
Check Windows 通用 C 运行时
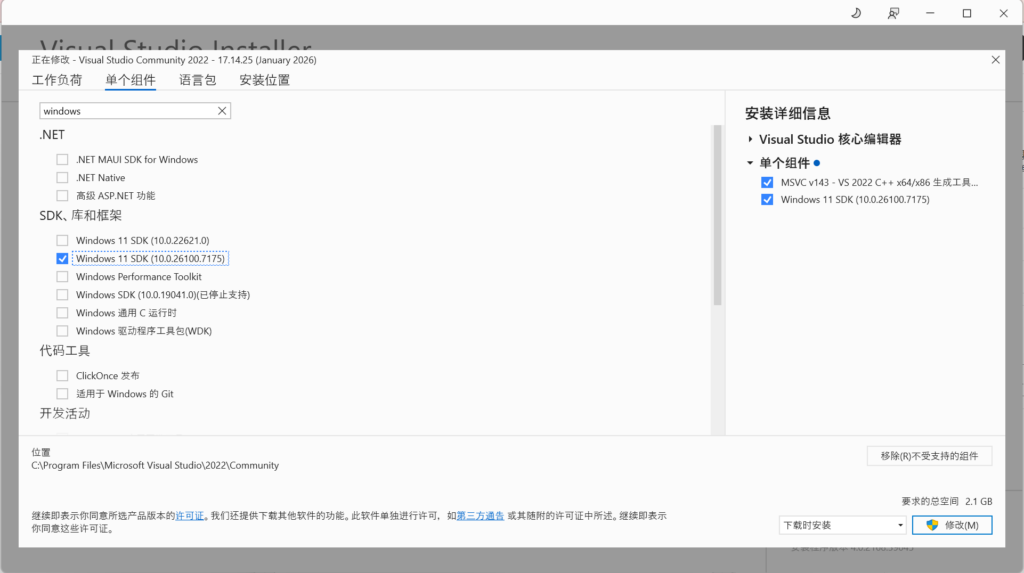[62, 313]
